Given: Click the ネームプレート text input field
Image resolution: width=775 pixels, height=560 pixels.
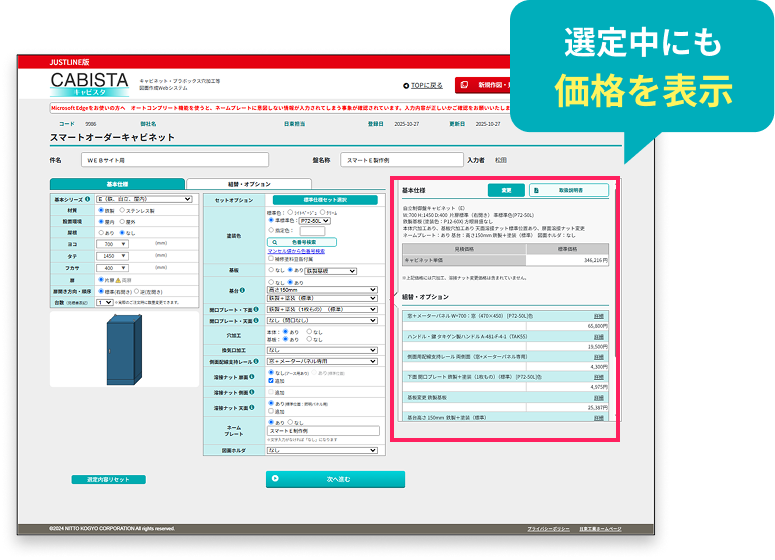Looking at the screenshot, I should [323, 431].
